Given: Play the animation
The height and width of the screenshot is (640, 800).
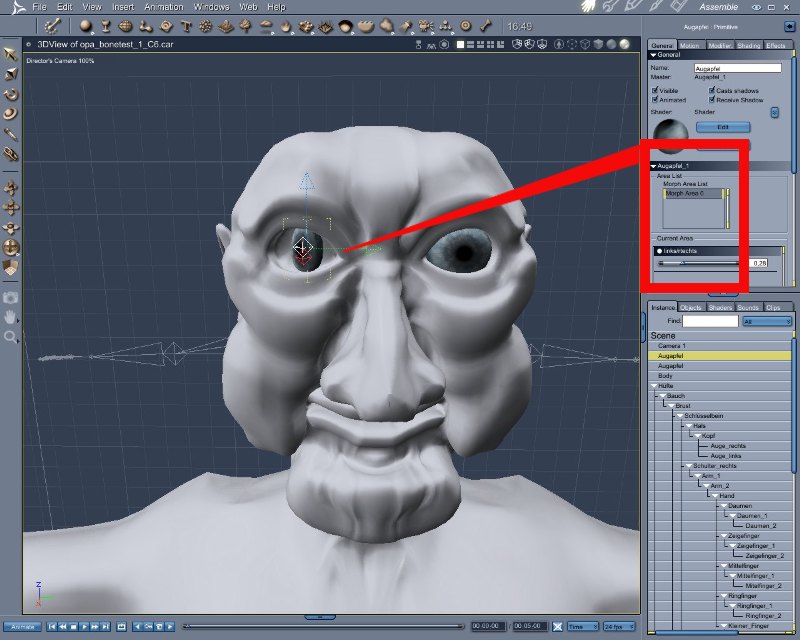Looking at the screenshot, I should point(84,626).
